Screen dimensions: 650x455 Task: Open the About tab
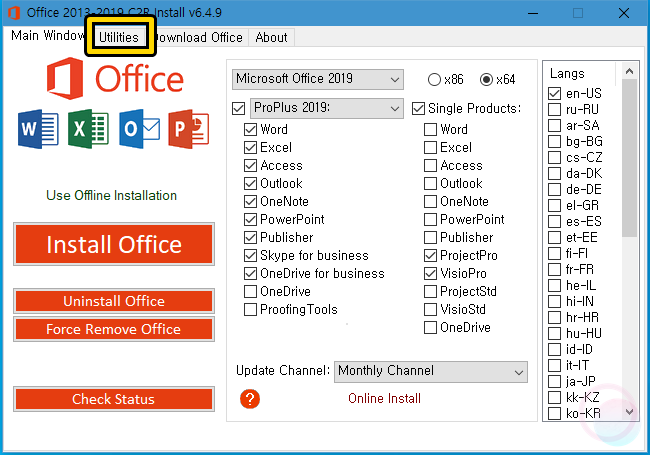click(x=272, y=37)
